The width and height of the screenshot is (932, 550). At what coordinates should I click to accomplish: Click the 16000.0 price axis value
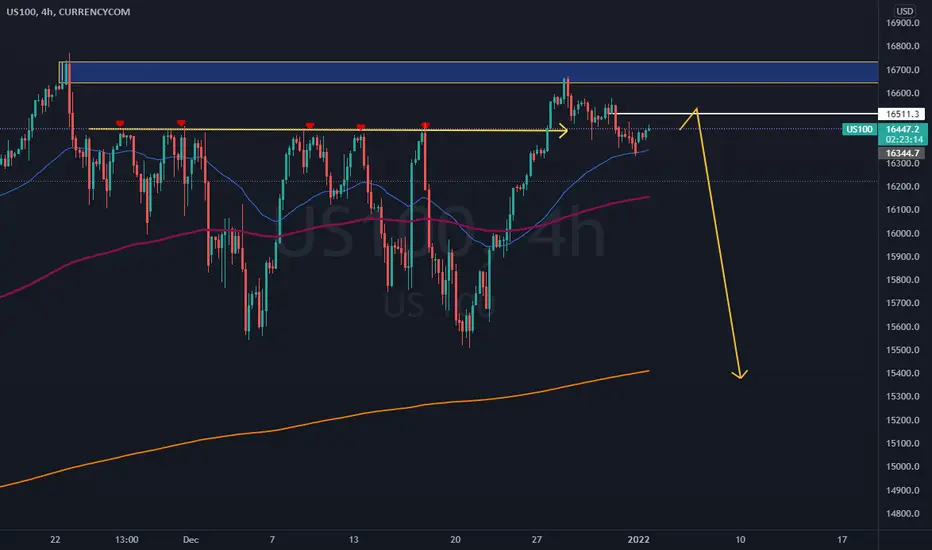[x=902, y=233]
